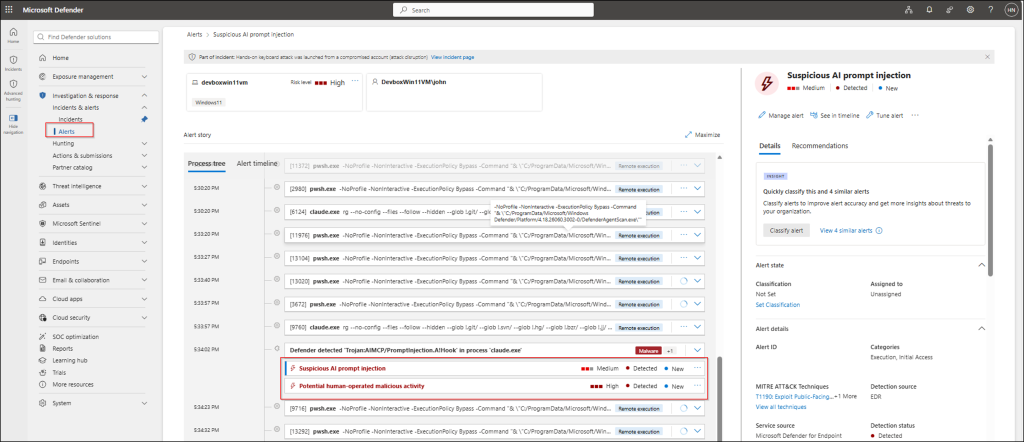The image size is (1024, 442).
Task: Click Manage alert pencil action
Action: pos(780,116)
